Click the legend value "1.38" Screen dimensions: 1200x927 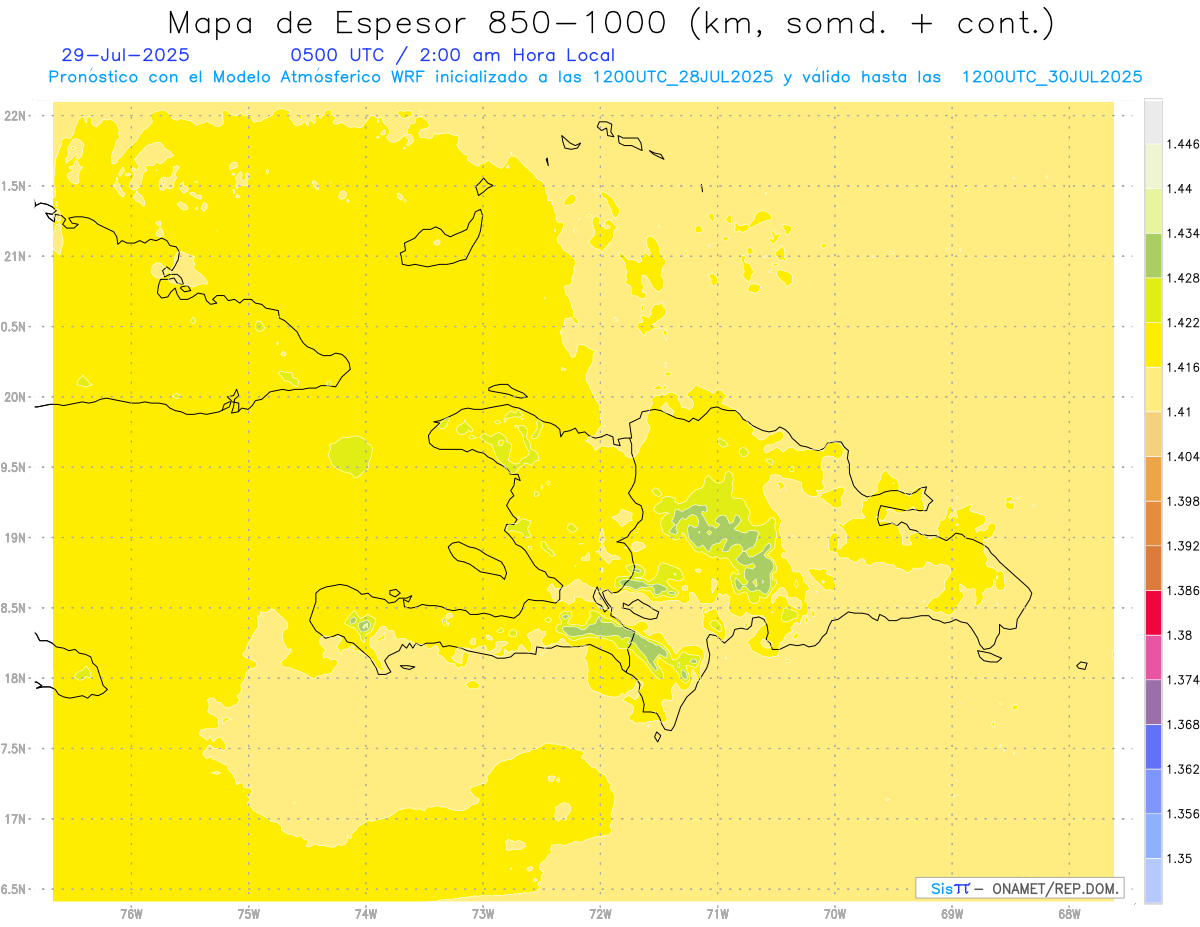(x=1180, y=635)
